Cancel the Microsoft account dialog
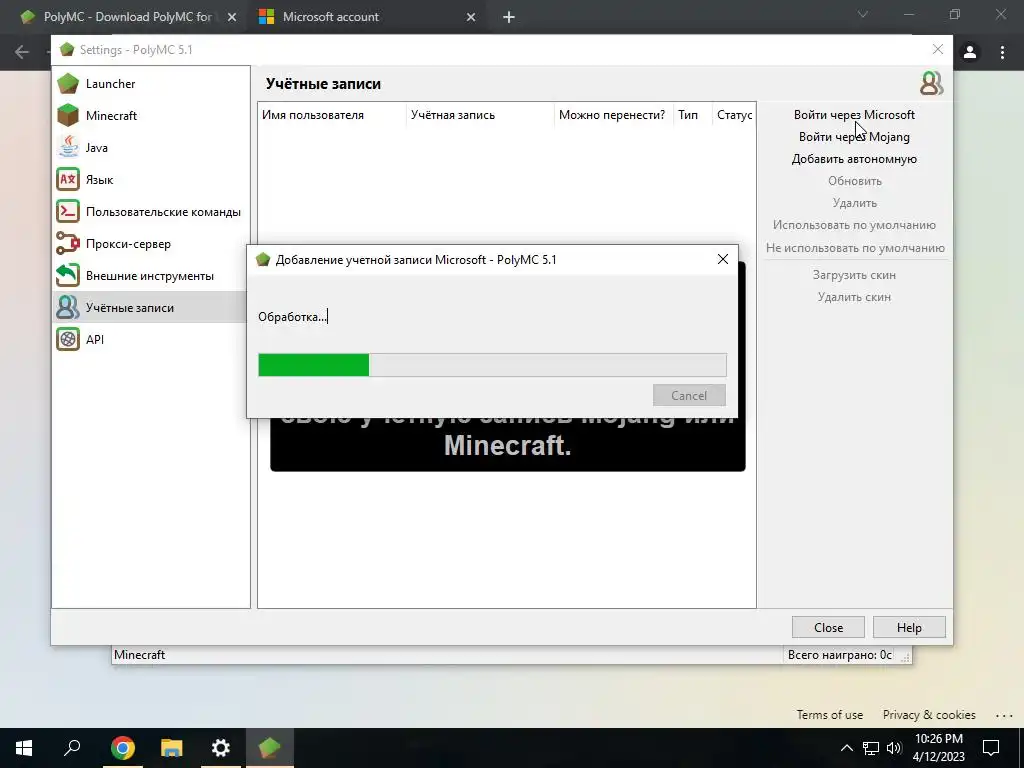Screen dimensions: 1024x768 689,395
